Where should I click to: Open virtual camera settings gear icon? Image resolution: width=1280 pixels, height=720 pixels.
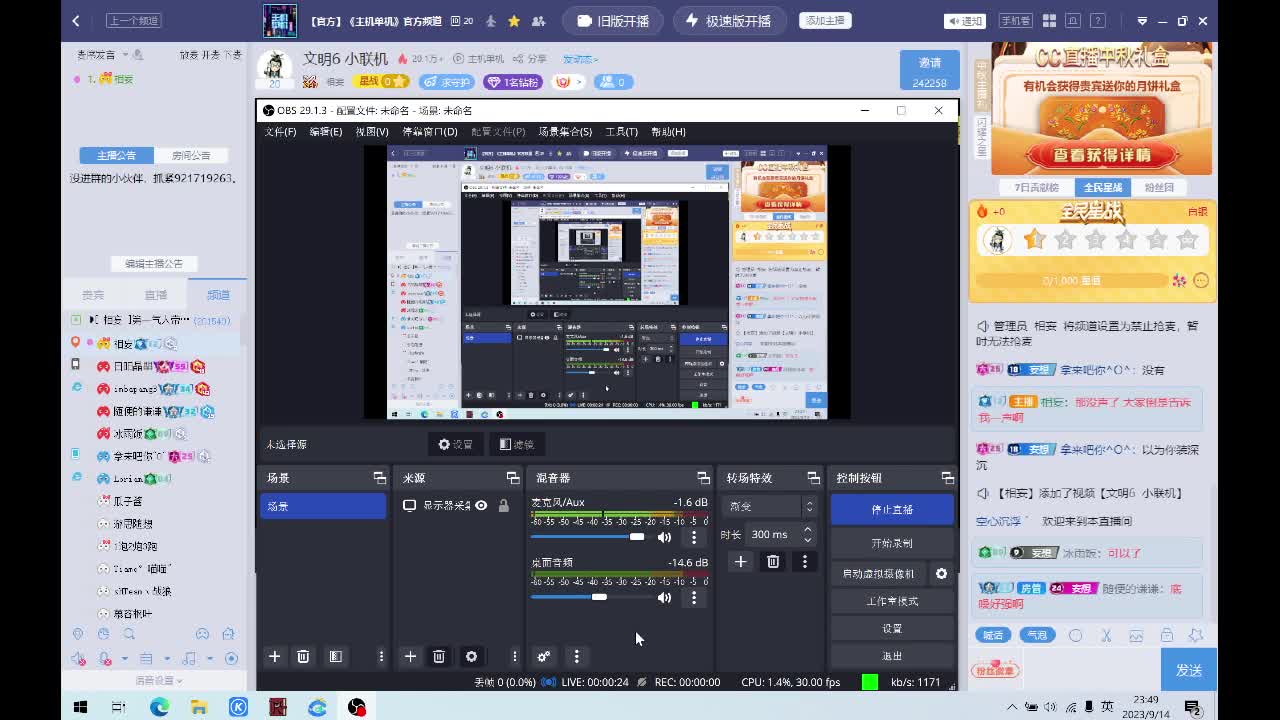[x=941, y=574]
